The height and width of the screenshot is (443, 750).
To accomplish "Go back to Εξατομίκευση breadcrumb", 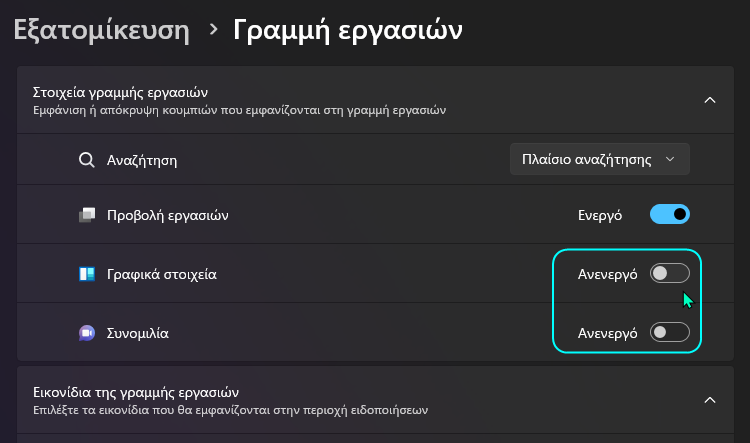I will click(x=101, y=30).
